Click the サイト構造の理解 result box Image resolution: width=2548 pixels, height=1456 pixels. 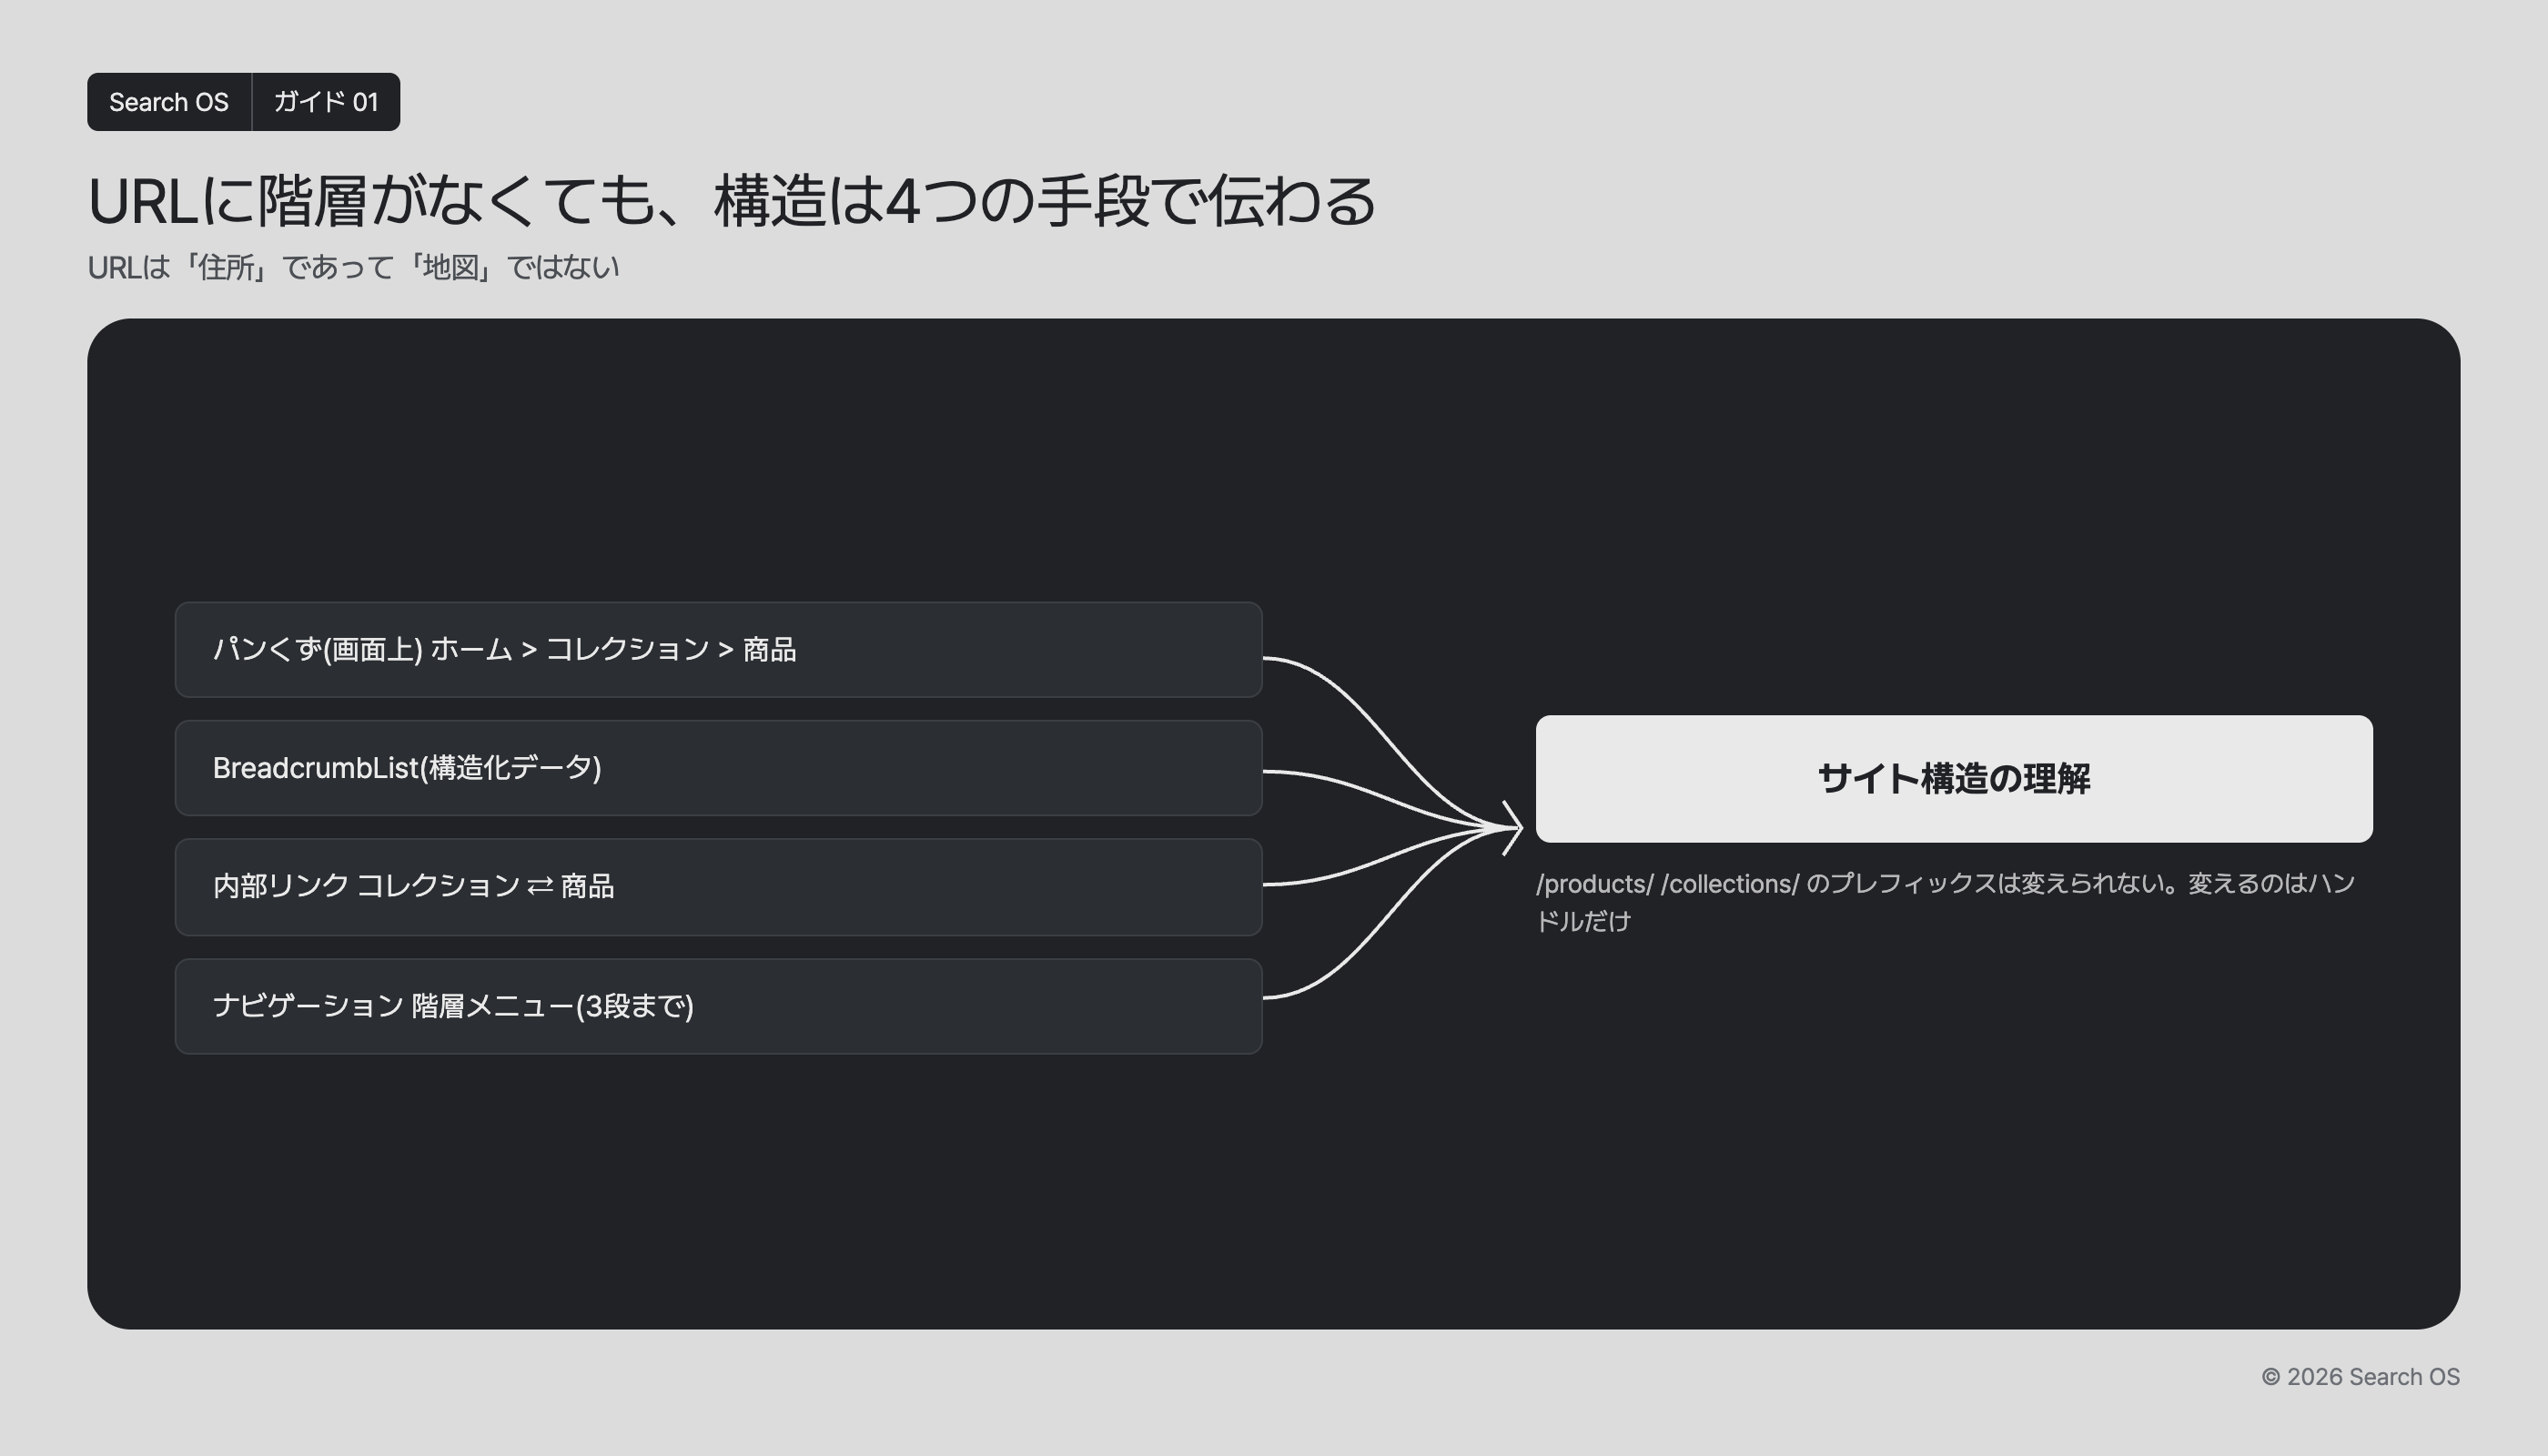coord(1954,778)
